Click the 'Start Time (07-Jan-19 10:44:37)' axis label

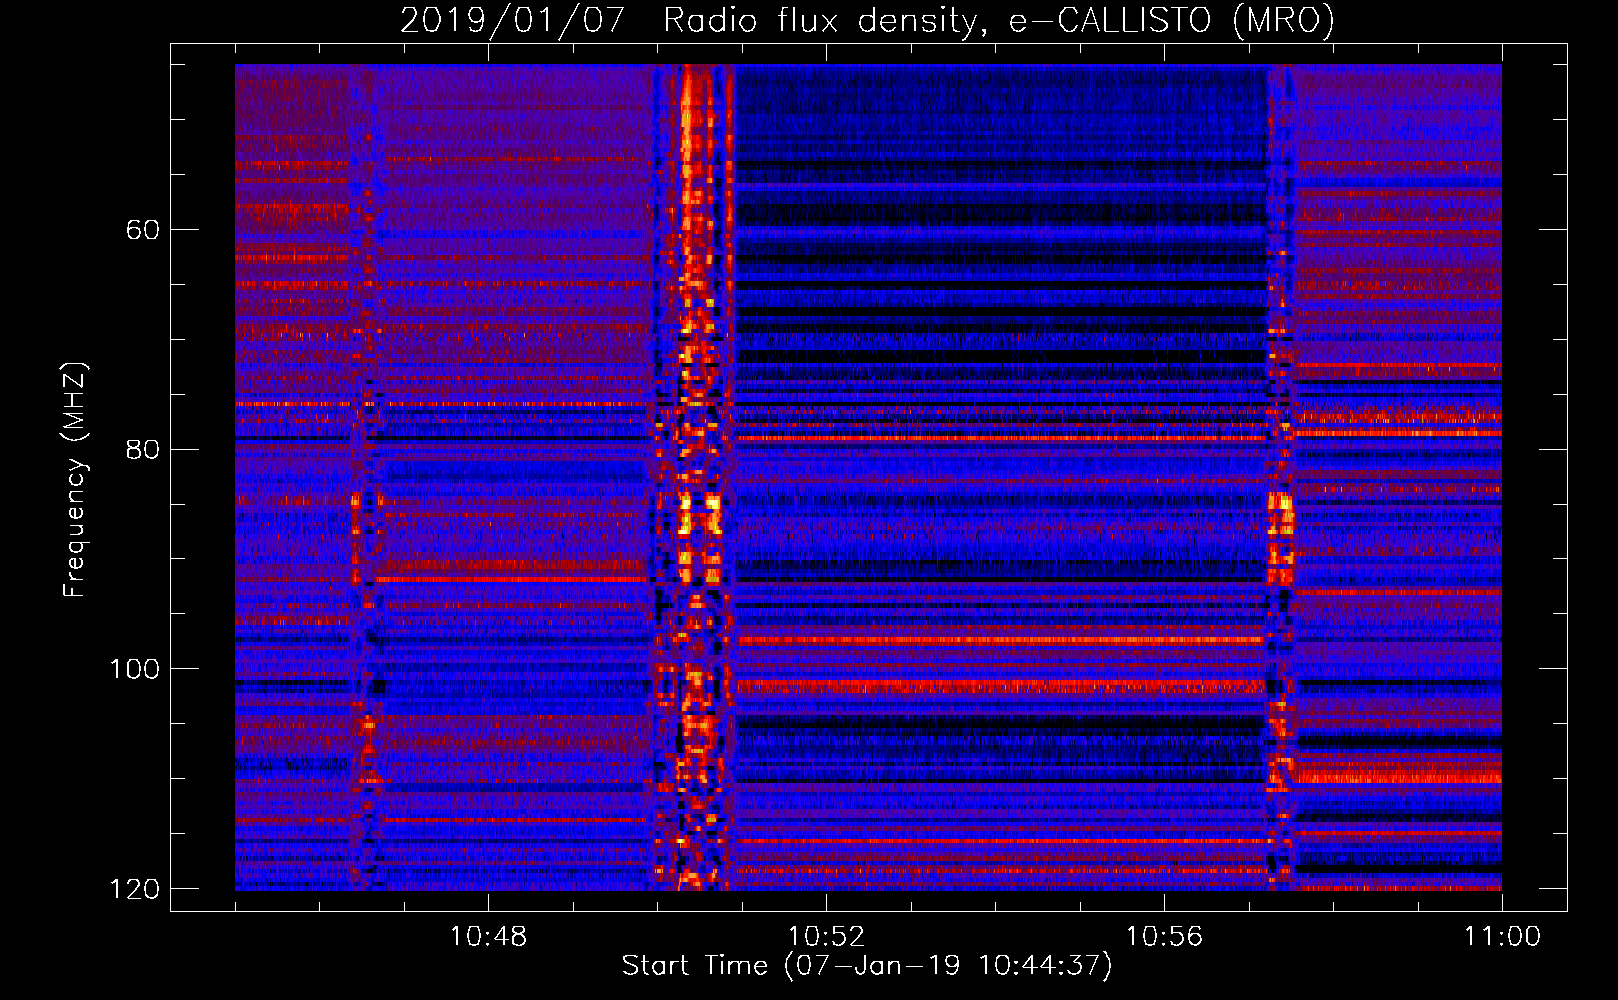click(x=867, y=966)
